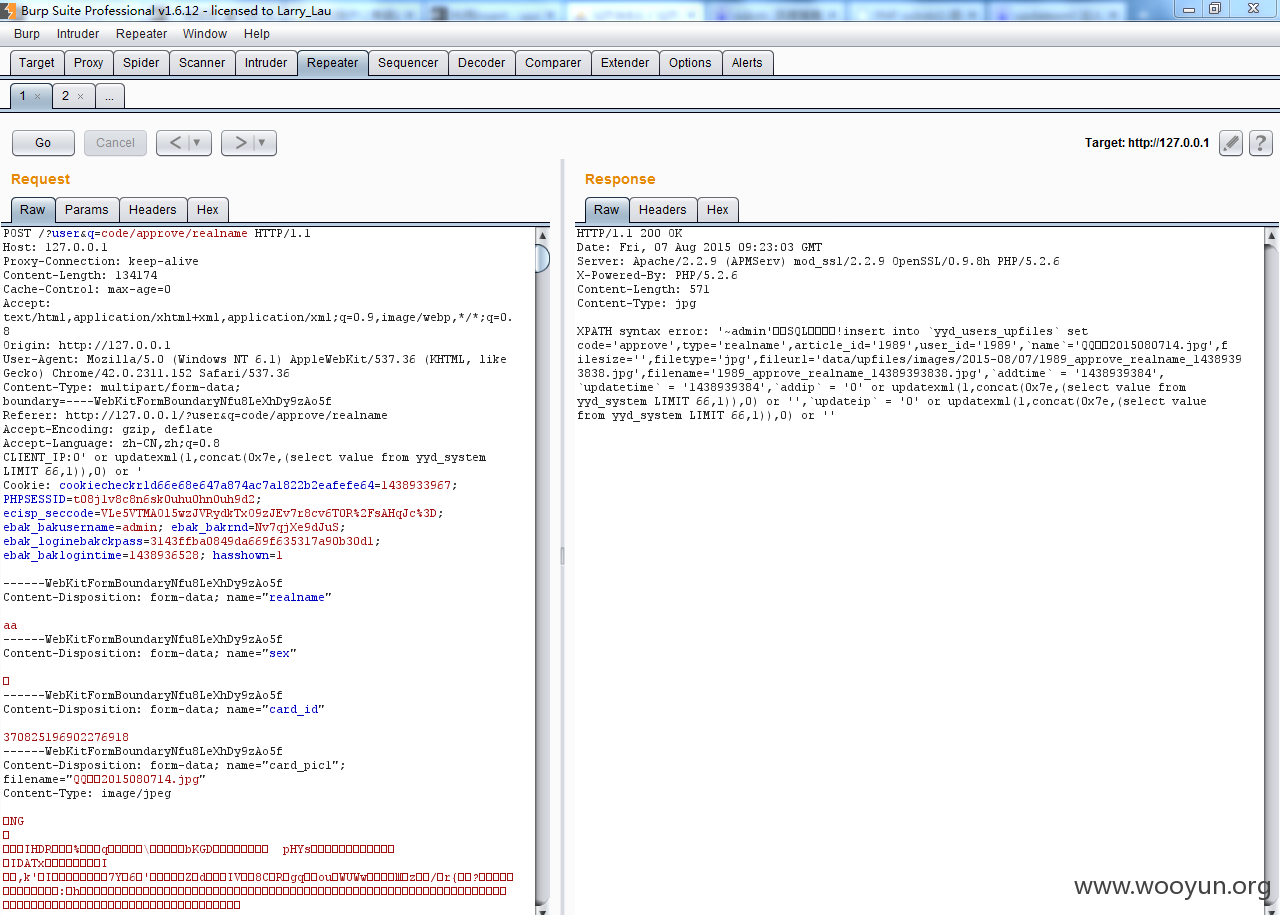The width and height of the screenshot is (1280, 915).
Task: Click the realname form value 'aa'
Action: 10,625
